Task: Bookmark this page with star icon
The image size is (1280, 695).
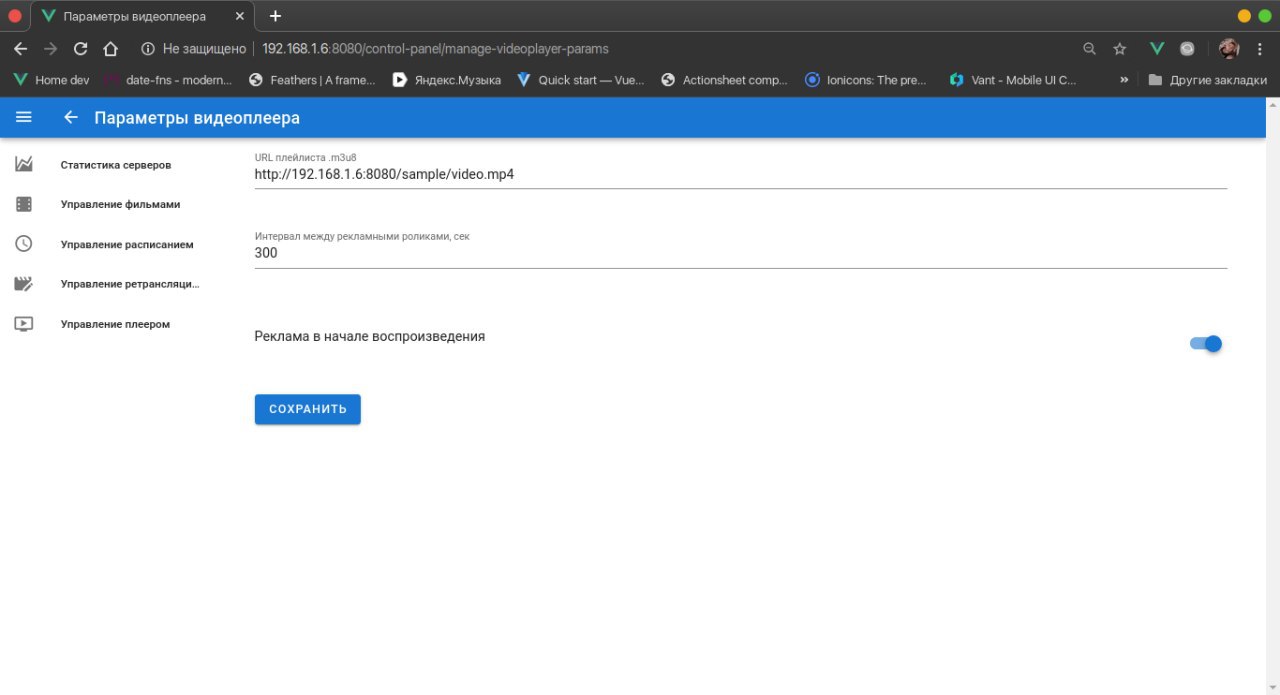Action: click(x=1120, y=48)
